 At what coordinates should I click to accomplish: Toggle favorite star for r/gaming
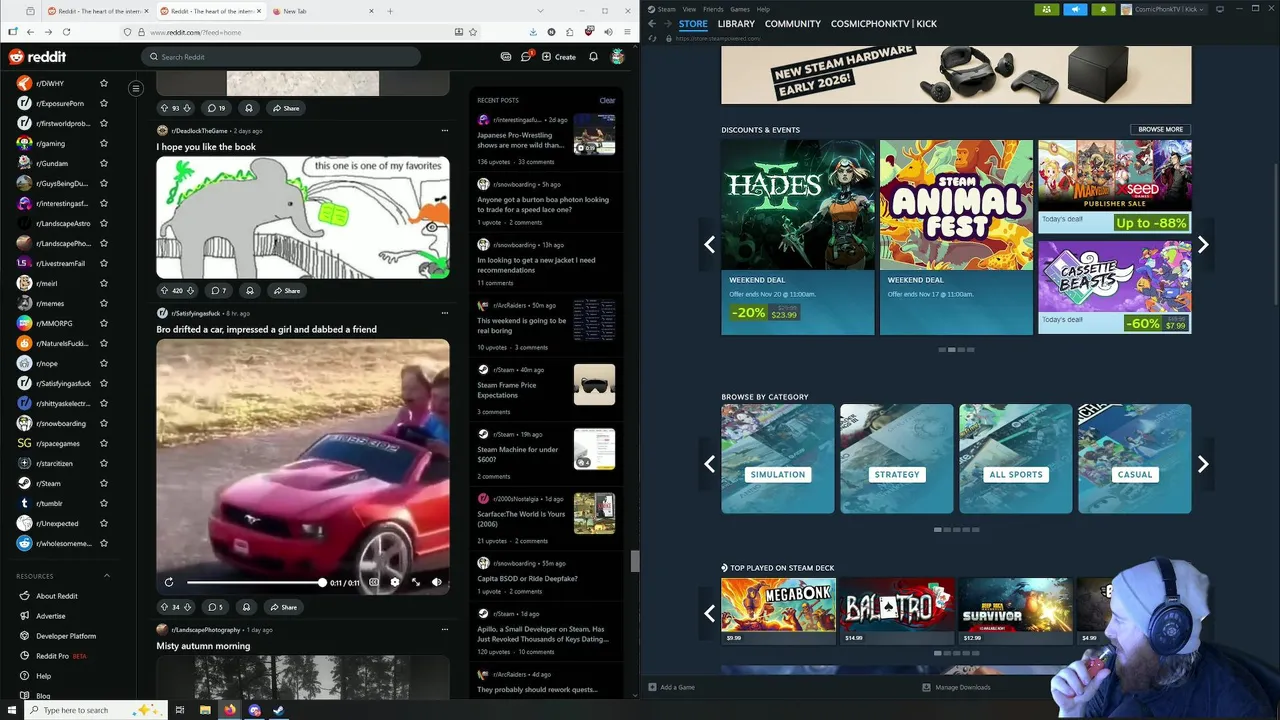(104, 143)
